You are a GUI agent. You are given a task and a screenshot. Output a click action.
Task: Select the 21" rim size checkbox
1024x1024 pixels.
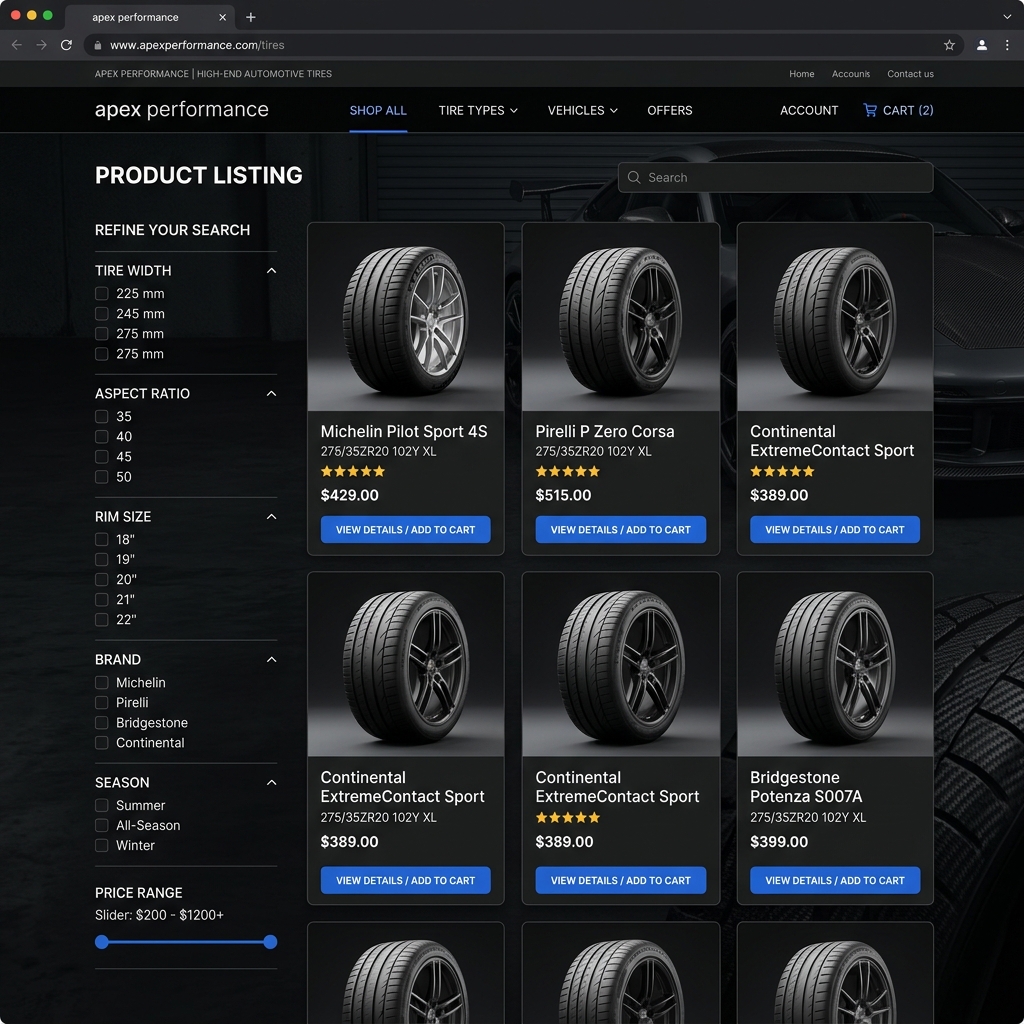[102, 599]
